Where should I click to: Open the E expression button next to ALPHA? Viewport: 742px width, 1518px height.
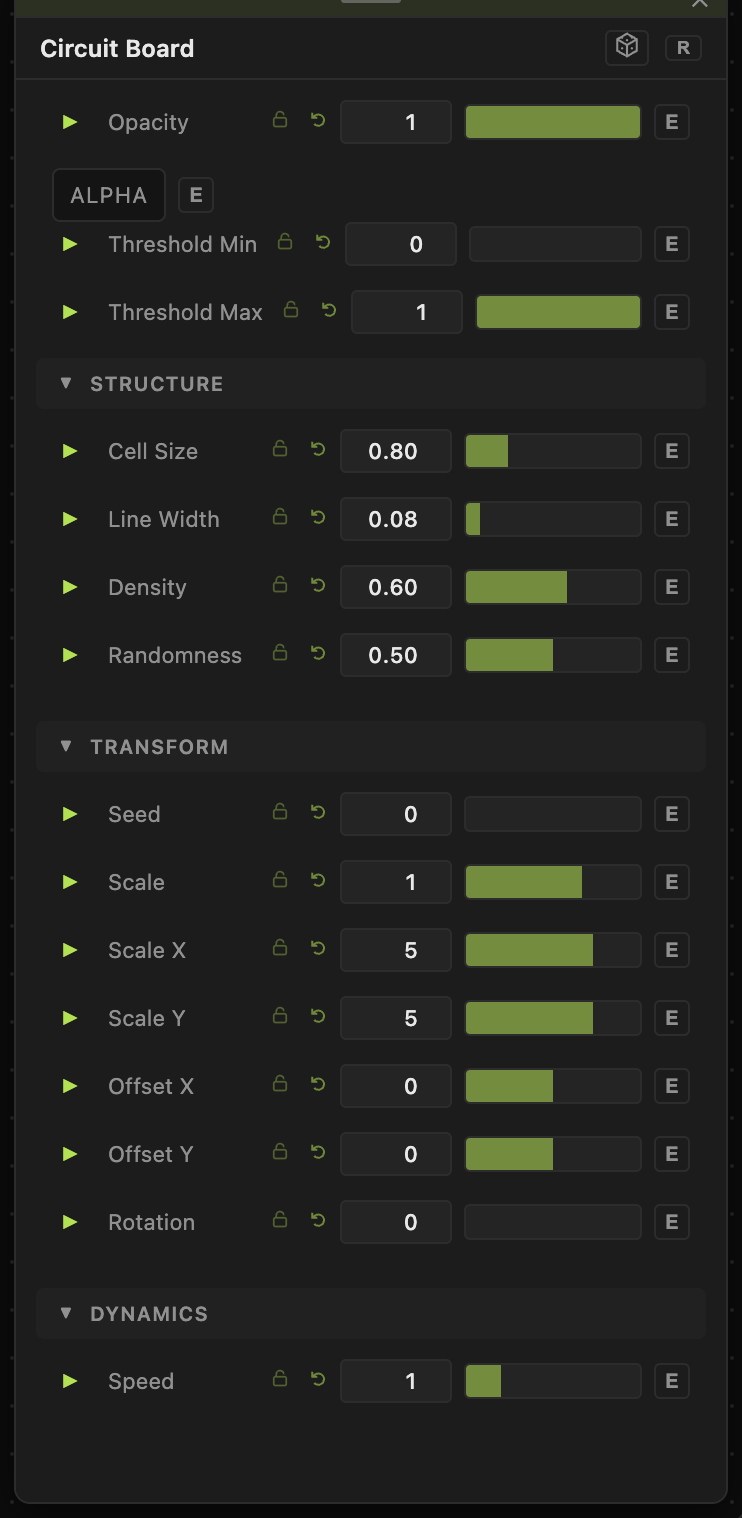196,195
